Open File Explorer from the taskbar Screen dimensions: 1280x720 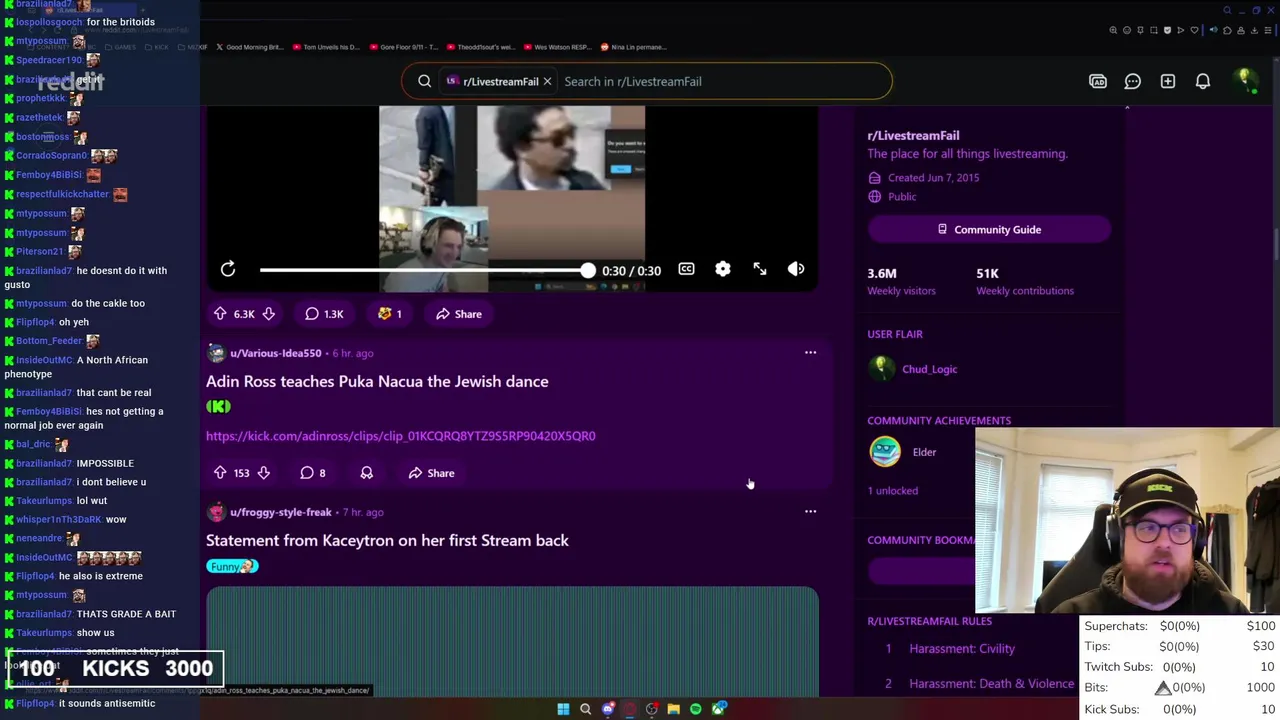point(673,709)
